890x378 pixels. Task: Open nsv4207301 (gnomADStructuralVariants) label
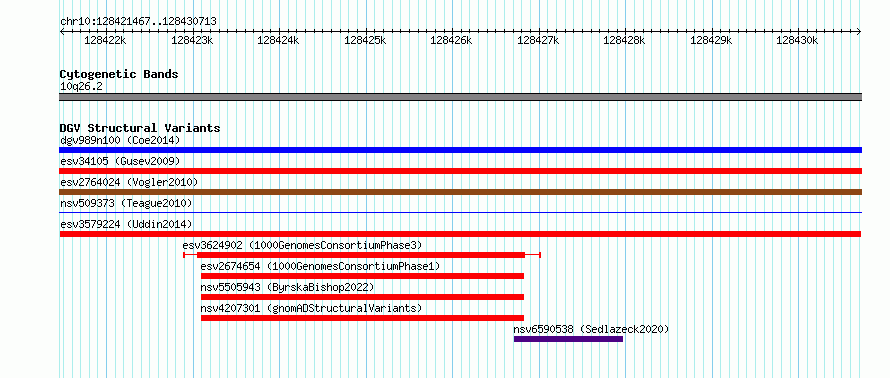click(x=312, y=308)
